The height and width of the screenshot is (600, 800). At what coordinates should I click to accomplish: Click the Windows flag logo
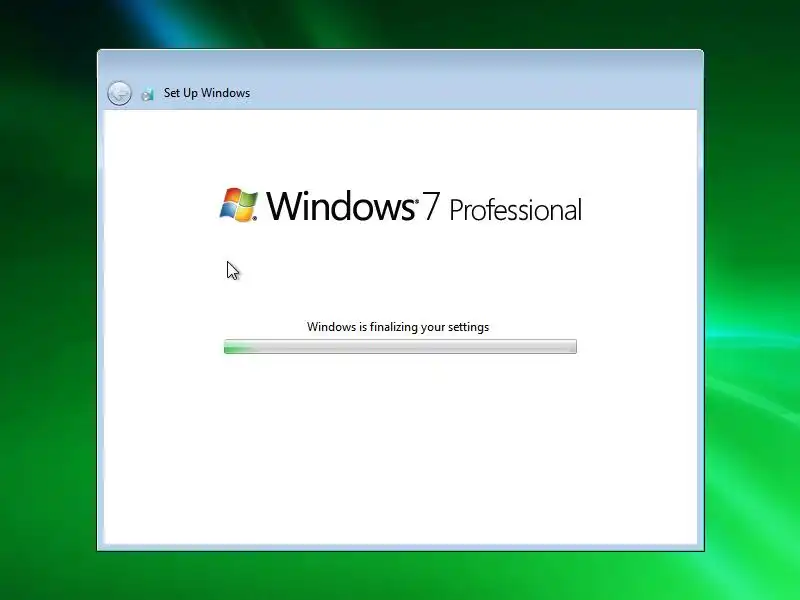(x=238, y=205)
